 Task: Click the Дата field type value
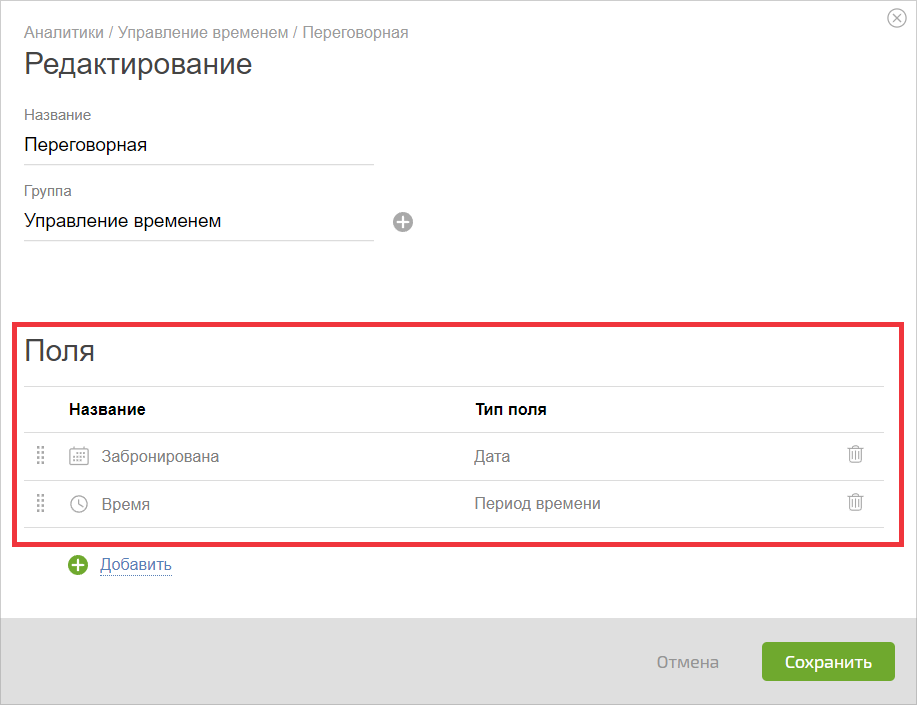click(x=492, y=456)
